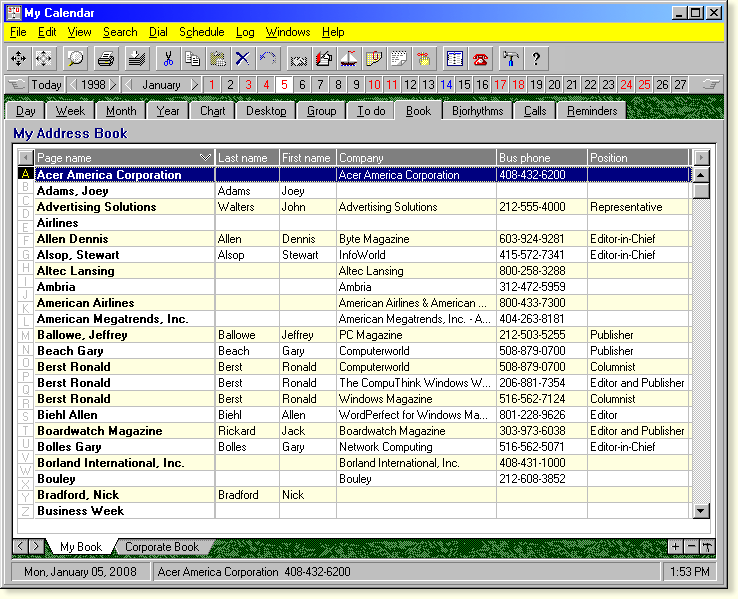Go to previous month before January
Screen dimensions: 738x599
128,85
